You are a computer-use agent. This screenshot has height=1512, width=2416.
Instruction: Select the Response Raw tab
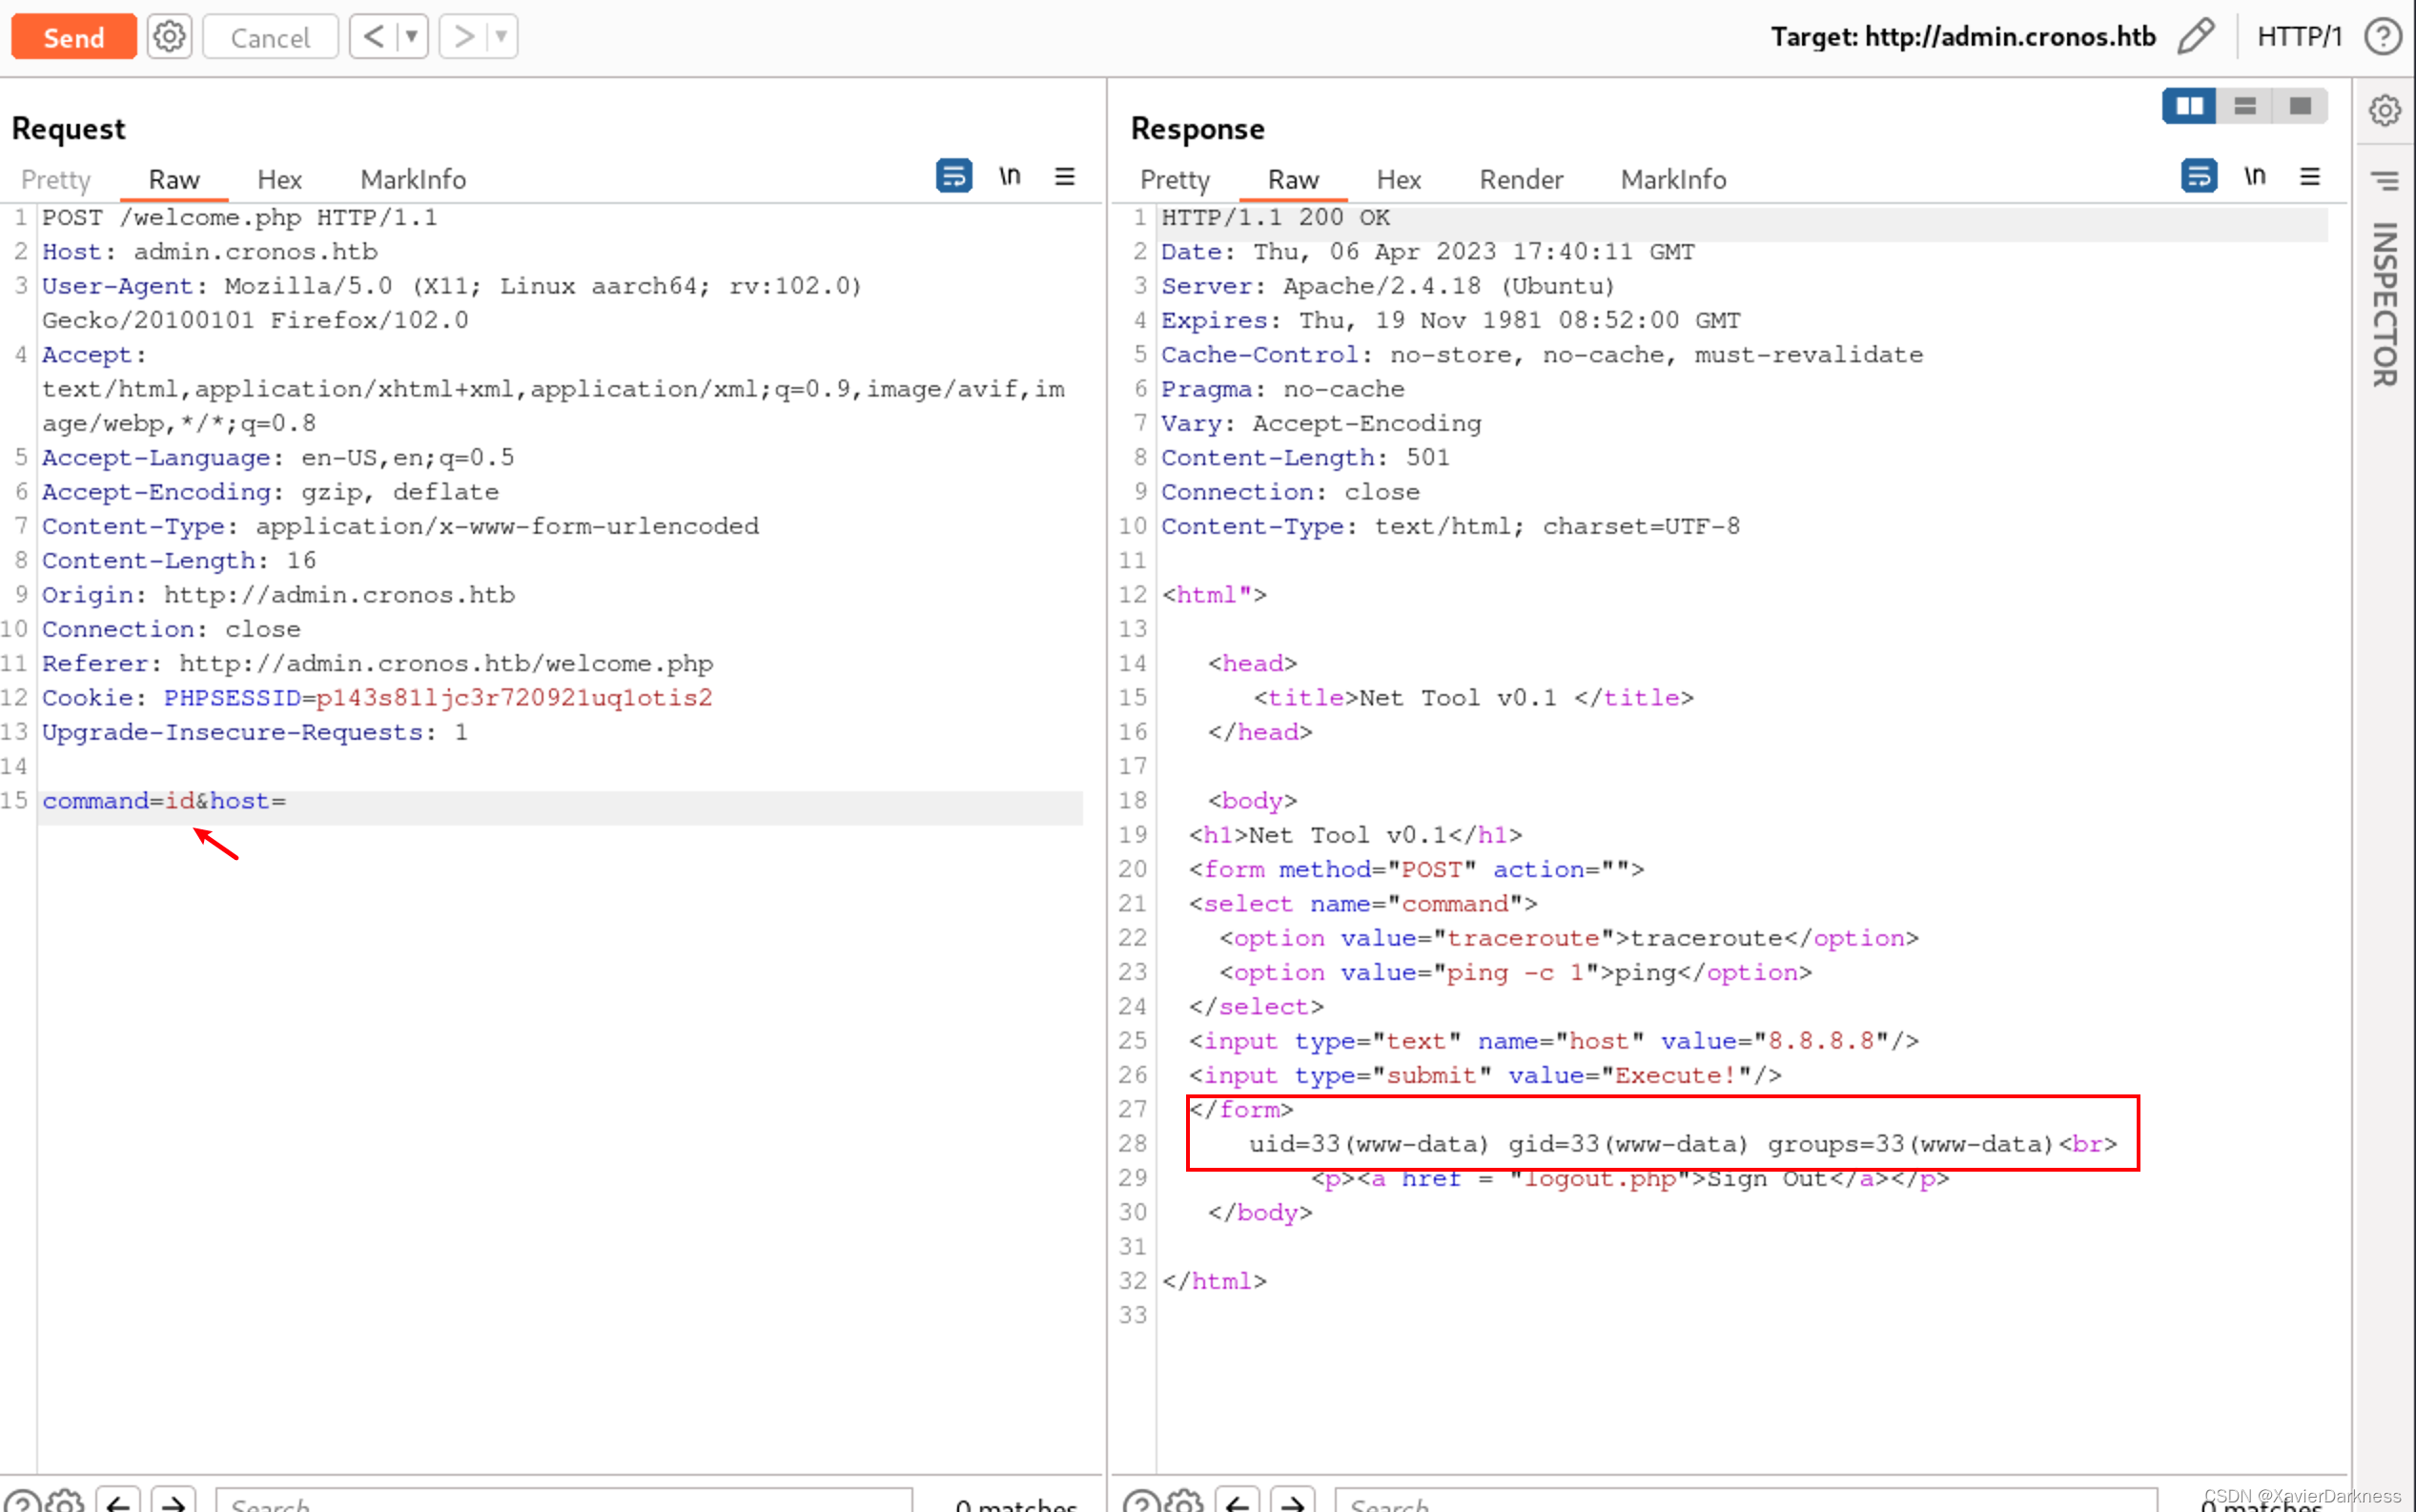tap(1293, 179)
